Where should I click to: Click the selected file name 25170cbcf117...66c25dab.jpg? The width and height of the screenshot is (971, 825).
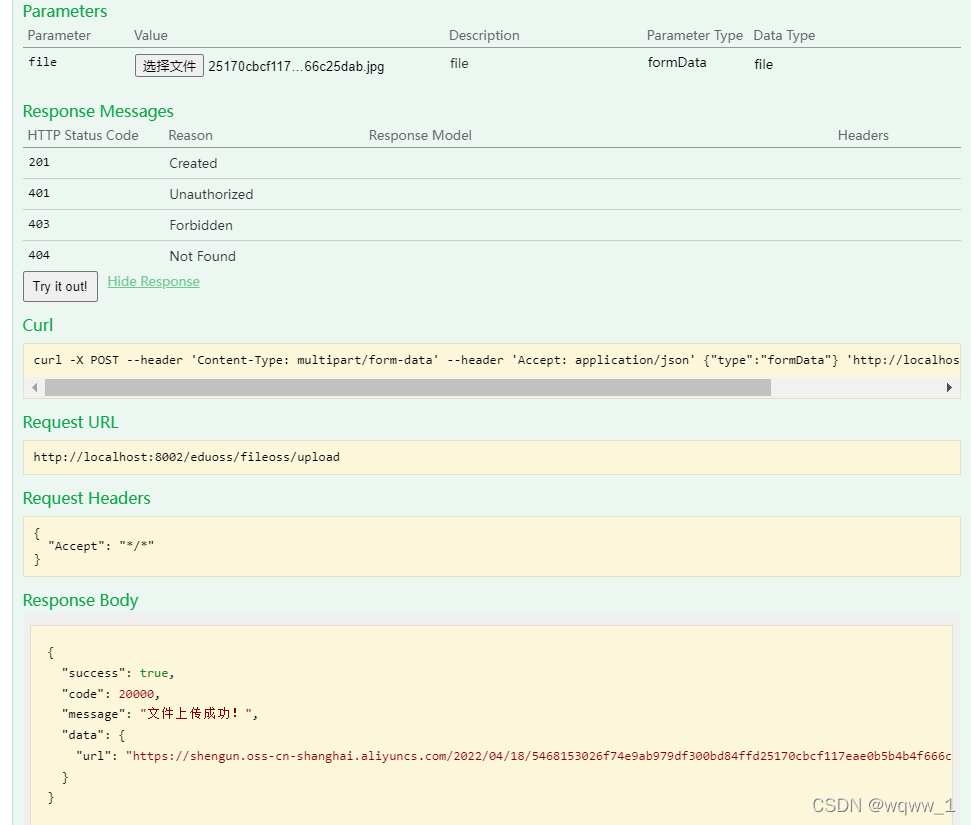point(296,66)
